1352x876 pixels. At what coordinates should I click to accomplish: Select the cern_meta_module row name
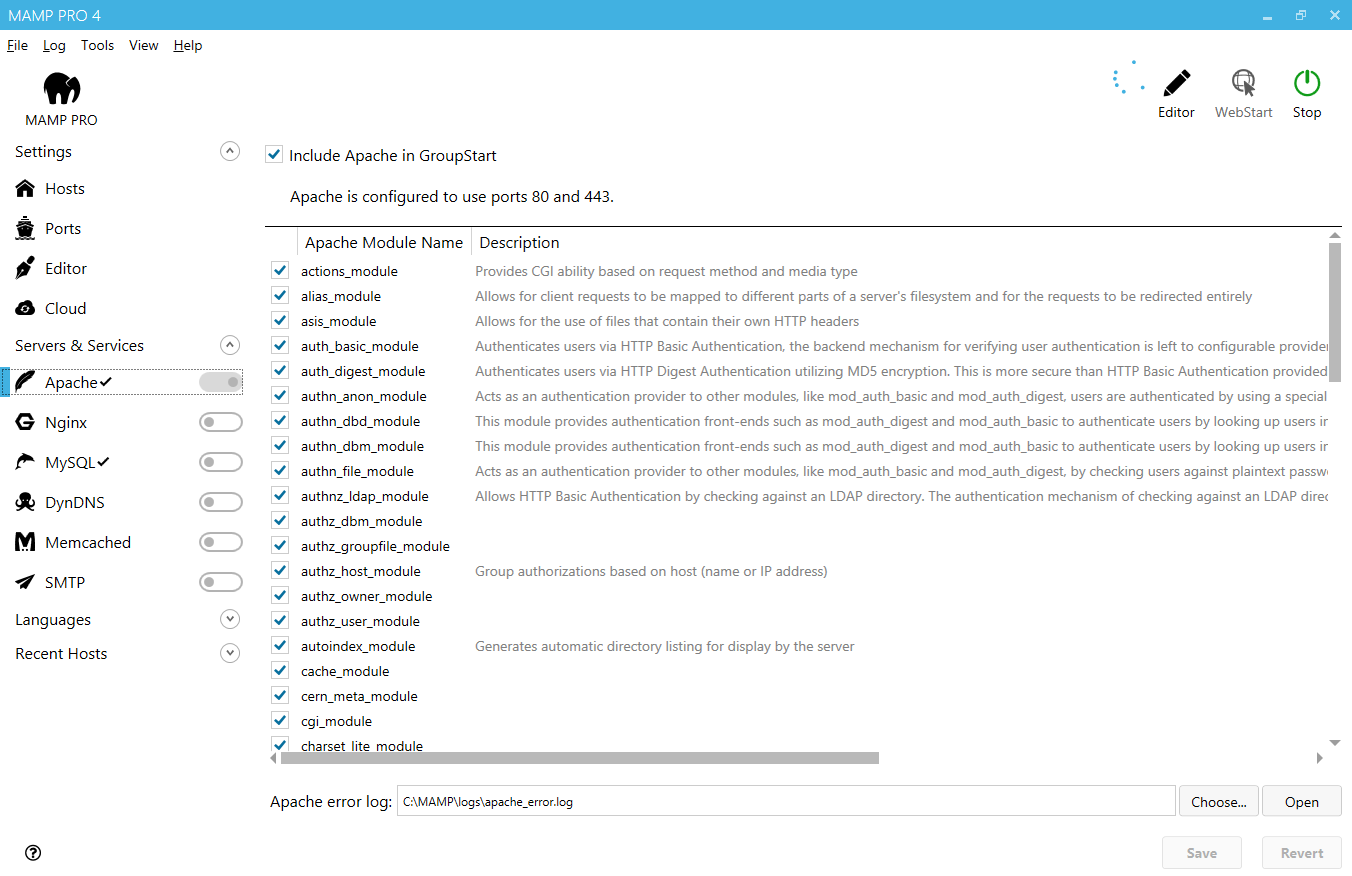(359, 696)
